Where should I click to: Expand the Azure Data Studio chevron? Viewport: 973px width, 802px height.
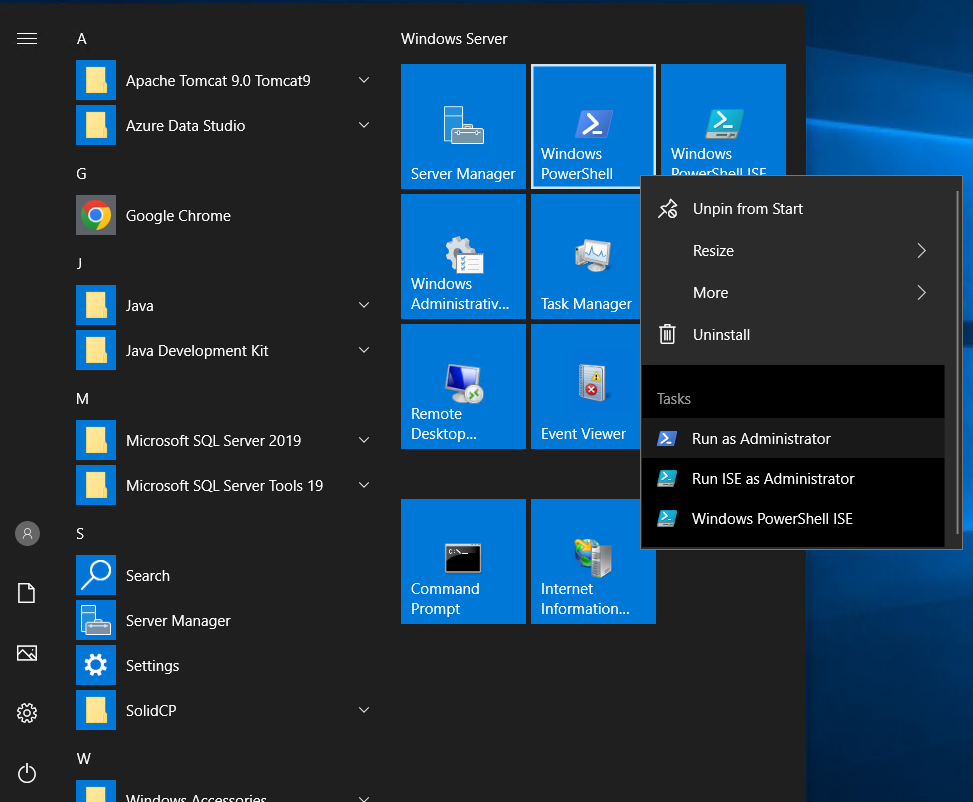[x=364, y=125]
